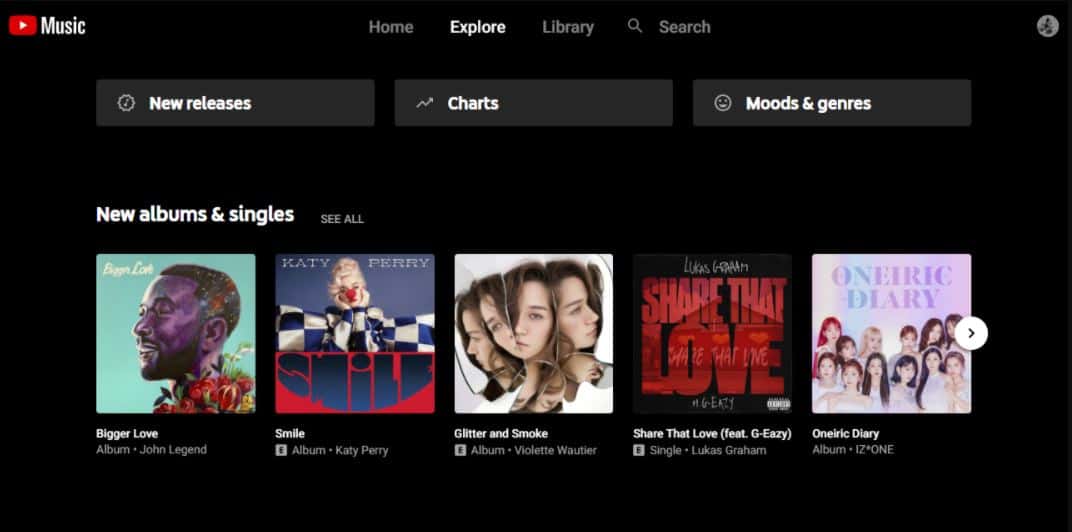The image size is (1072, 532).
Task: Open the Glitter and Smoke album cover
Action: [534, 334]
